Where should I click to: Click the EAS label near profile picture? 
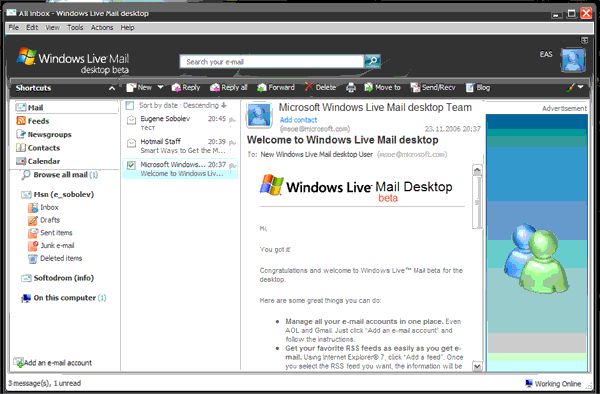[546, 54]
